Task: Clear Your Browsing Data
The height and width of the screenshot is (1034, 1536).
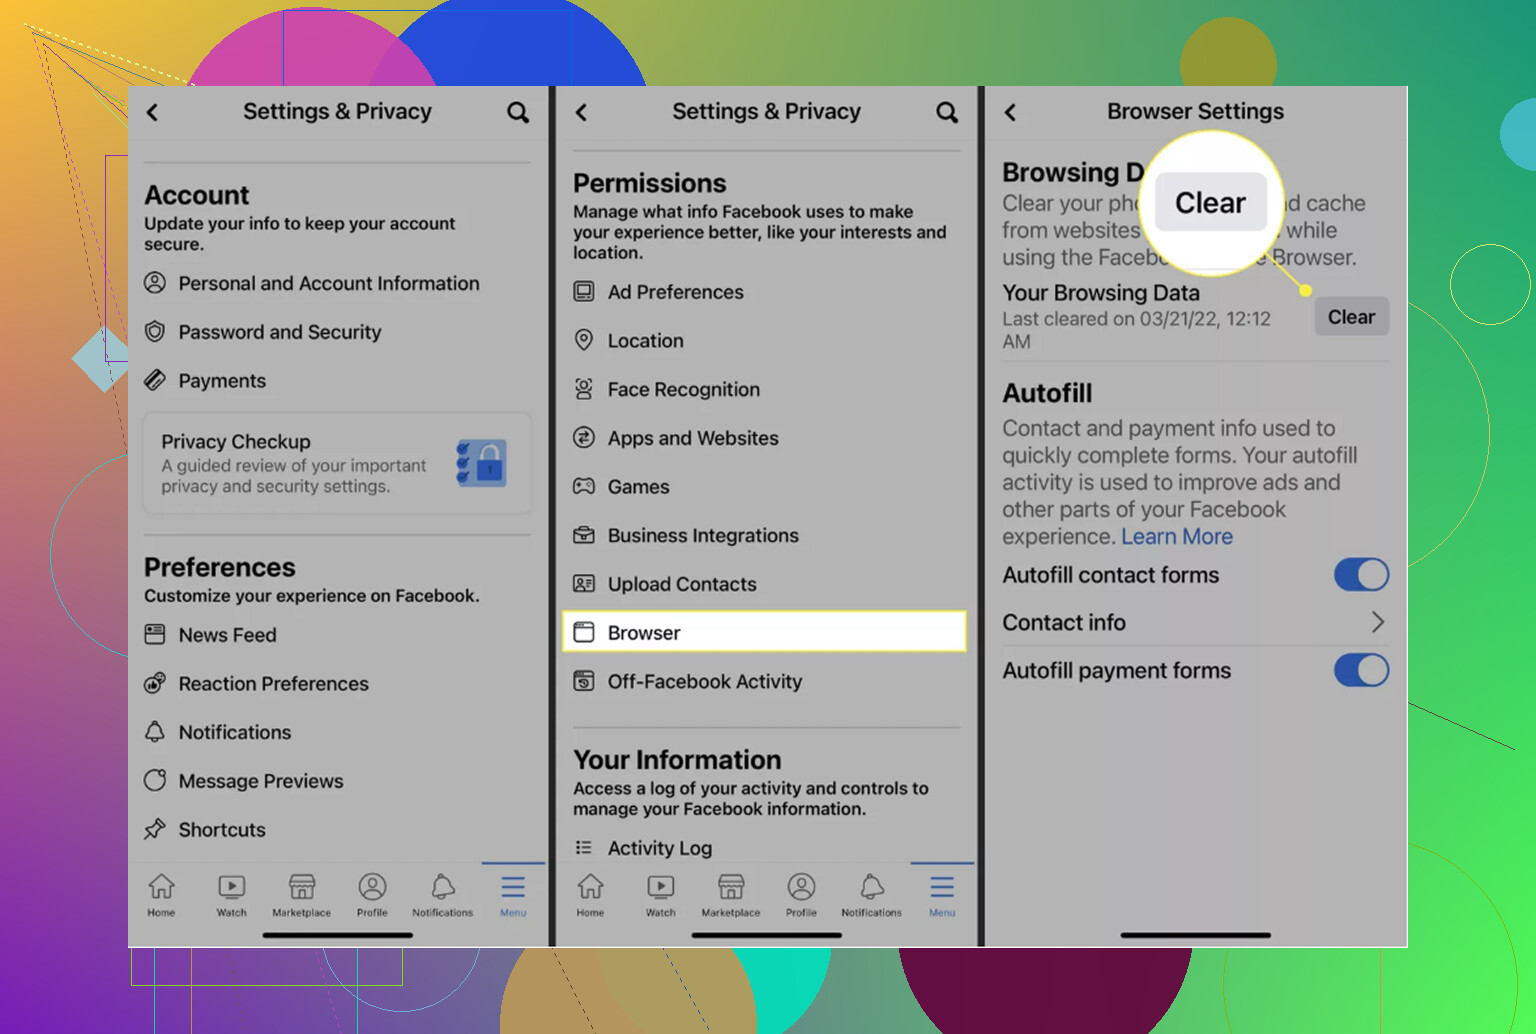Action: click(x=1352, y=317)
